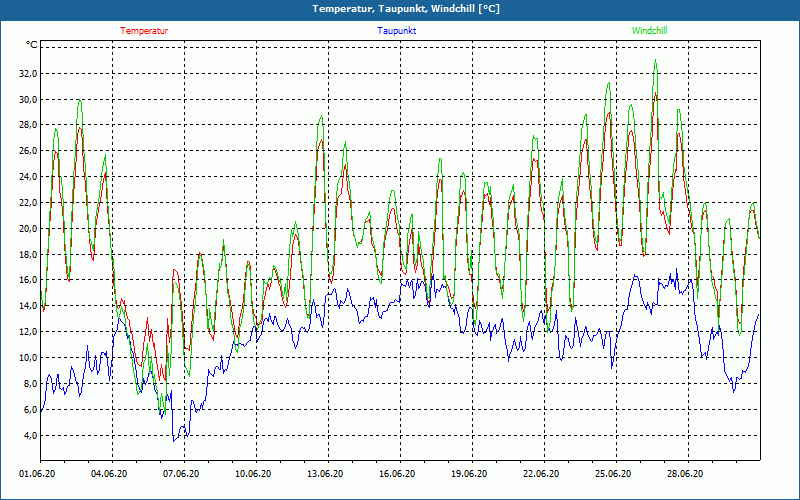The height and width of the screenshot is (500, 800).
Task: Click the chart title Temperatur, Taupunkt, Windchill
Action: click(x=406, y=9)
